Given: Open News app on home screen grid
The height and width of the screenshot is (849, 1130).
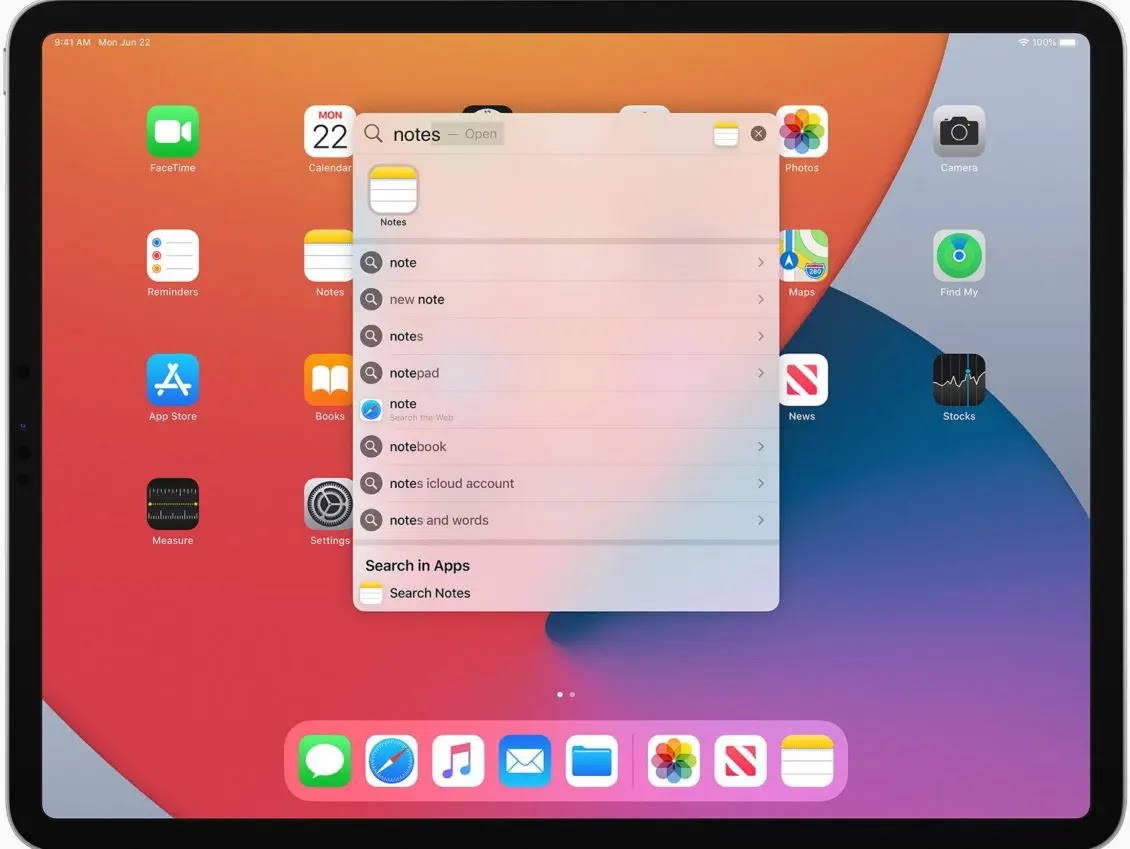Looking at the screenshot, I should click(x=803, y=380).
